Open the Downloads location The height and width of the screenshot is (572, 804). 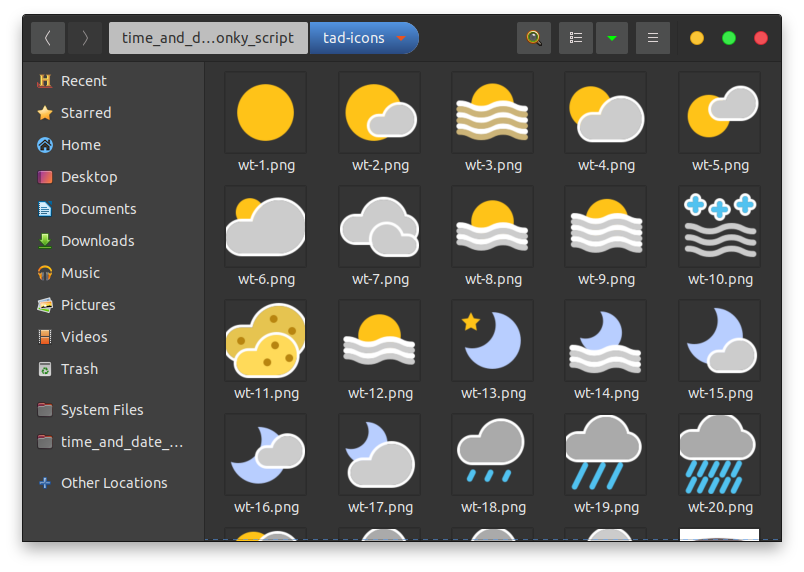coord(113,241)
